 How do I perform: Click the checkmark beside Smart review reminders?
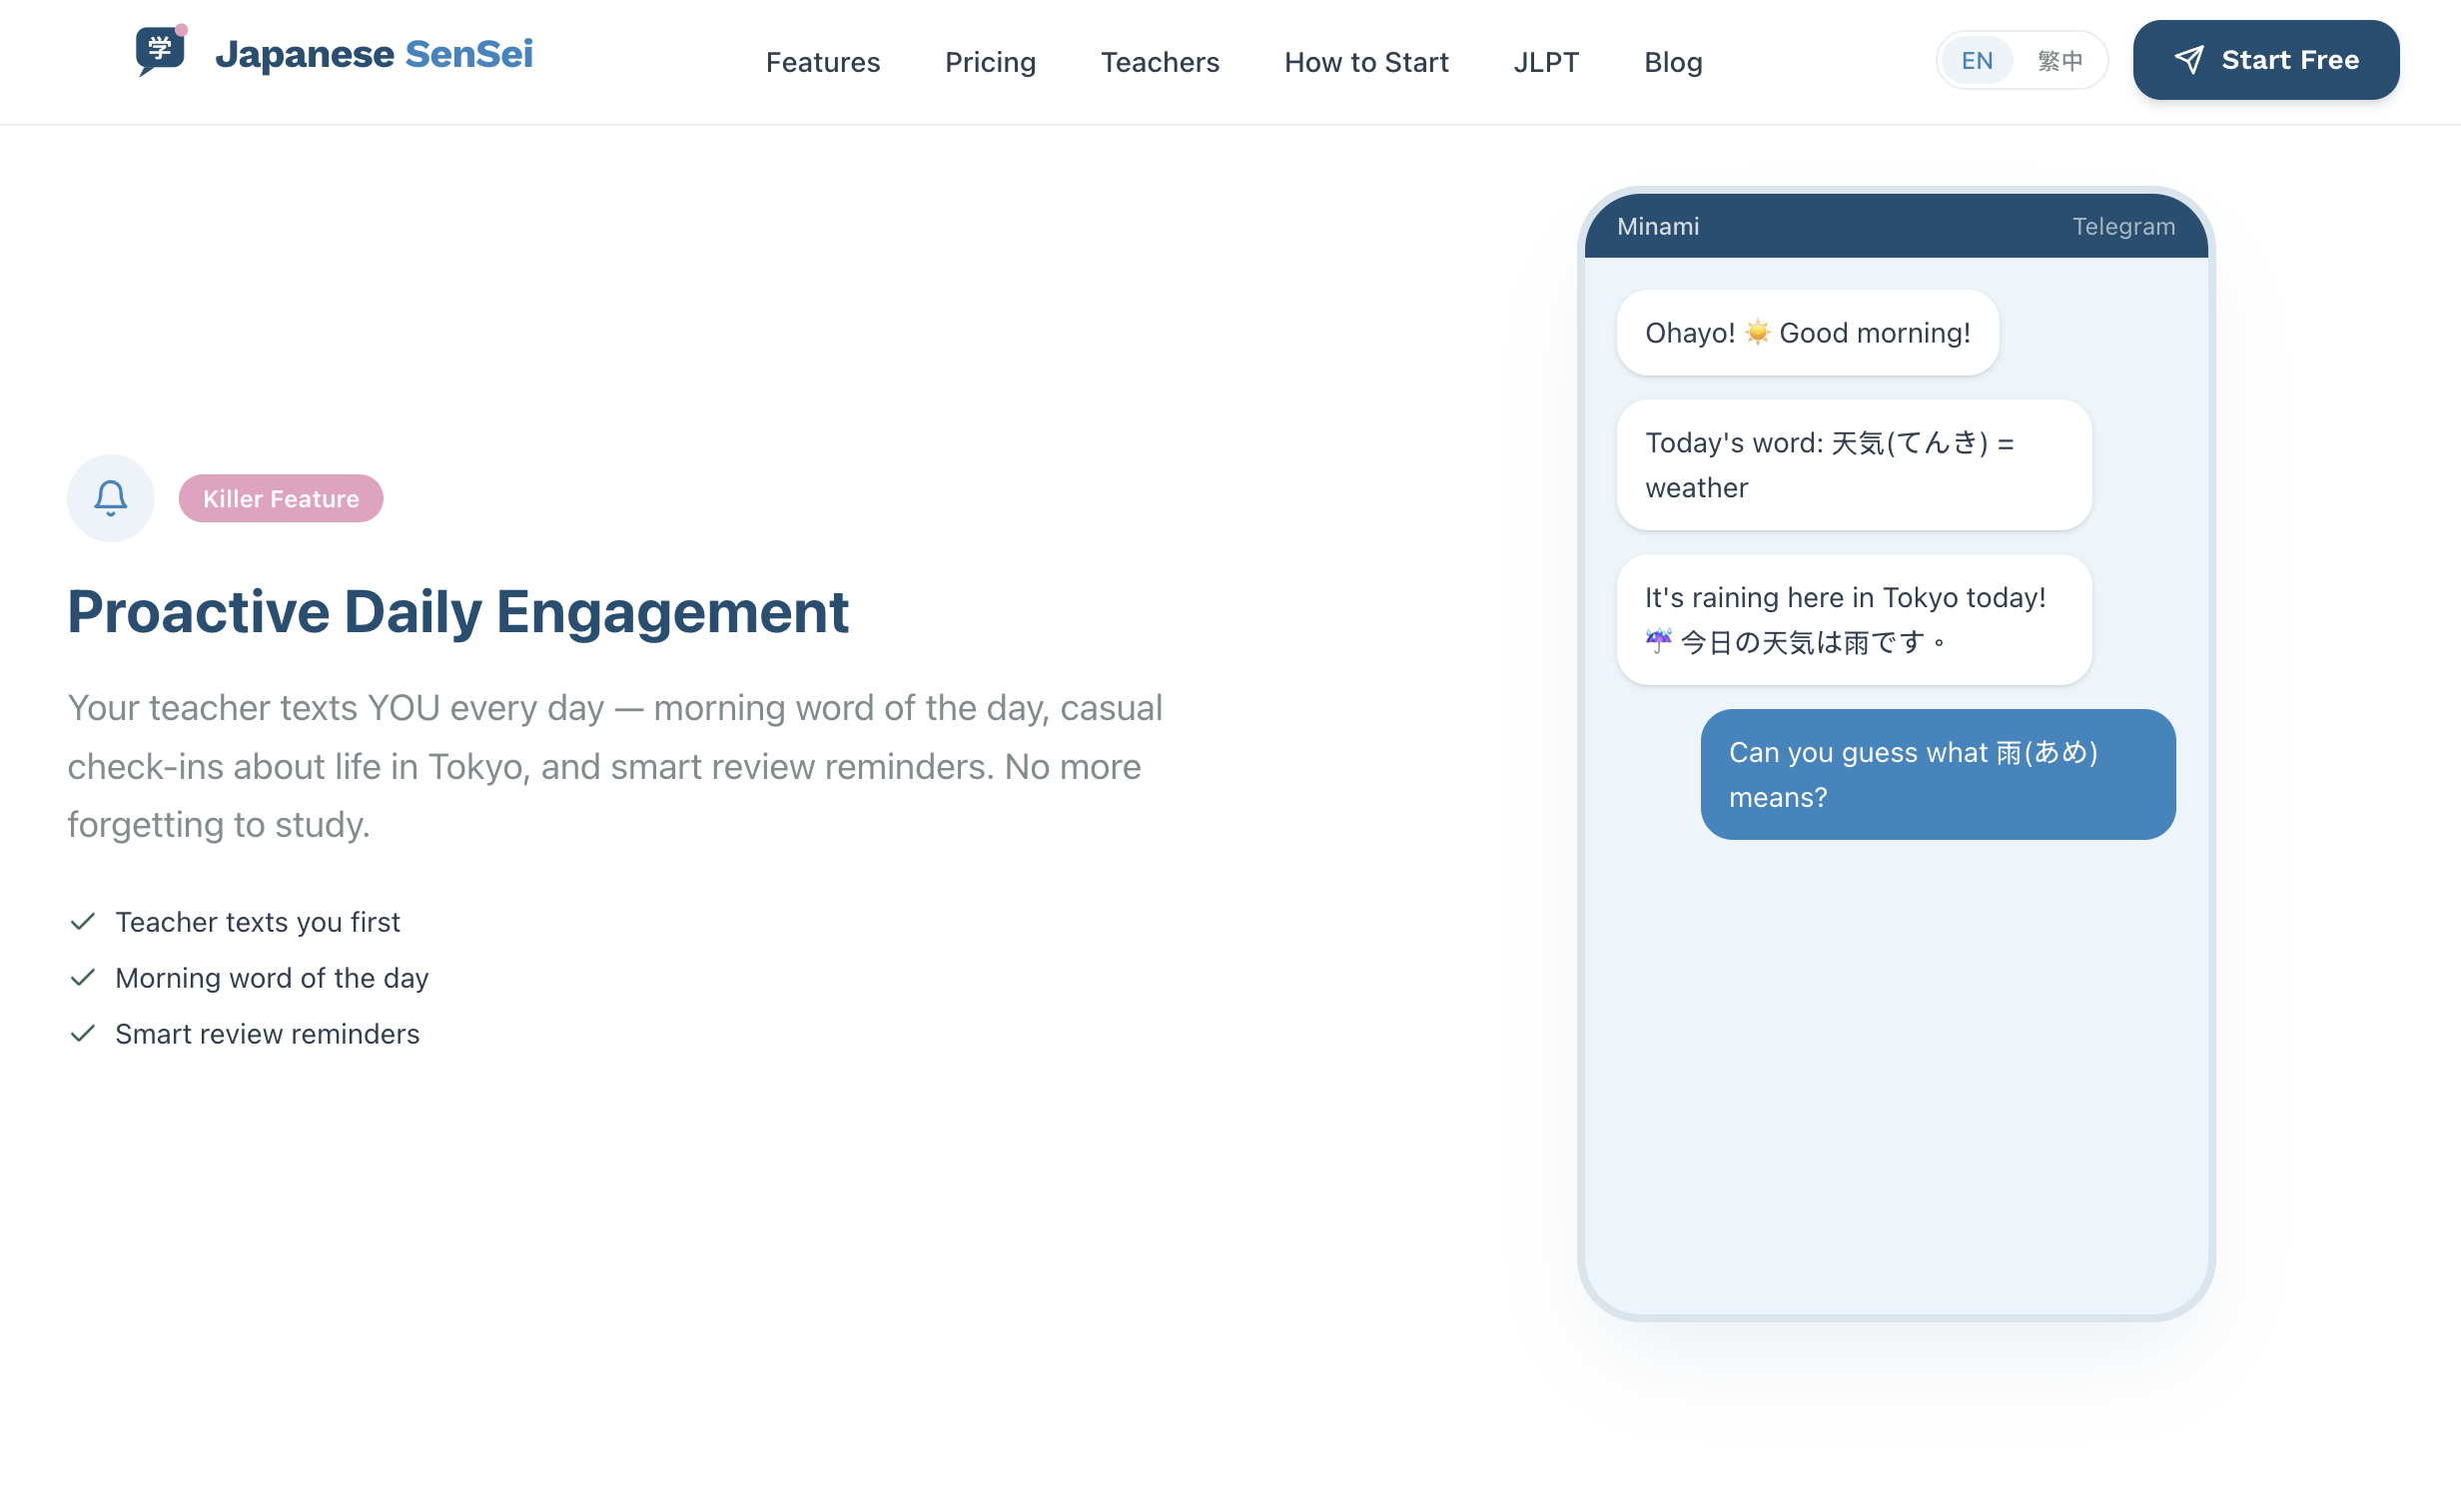point(83,1033)
